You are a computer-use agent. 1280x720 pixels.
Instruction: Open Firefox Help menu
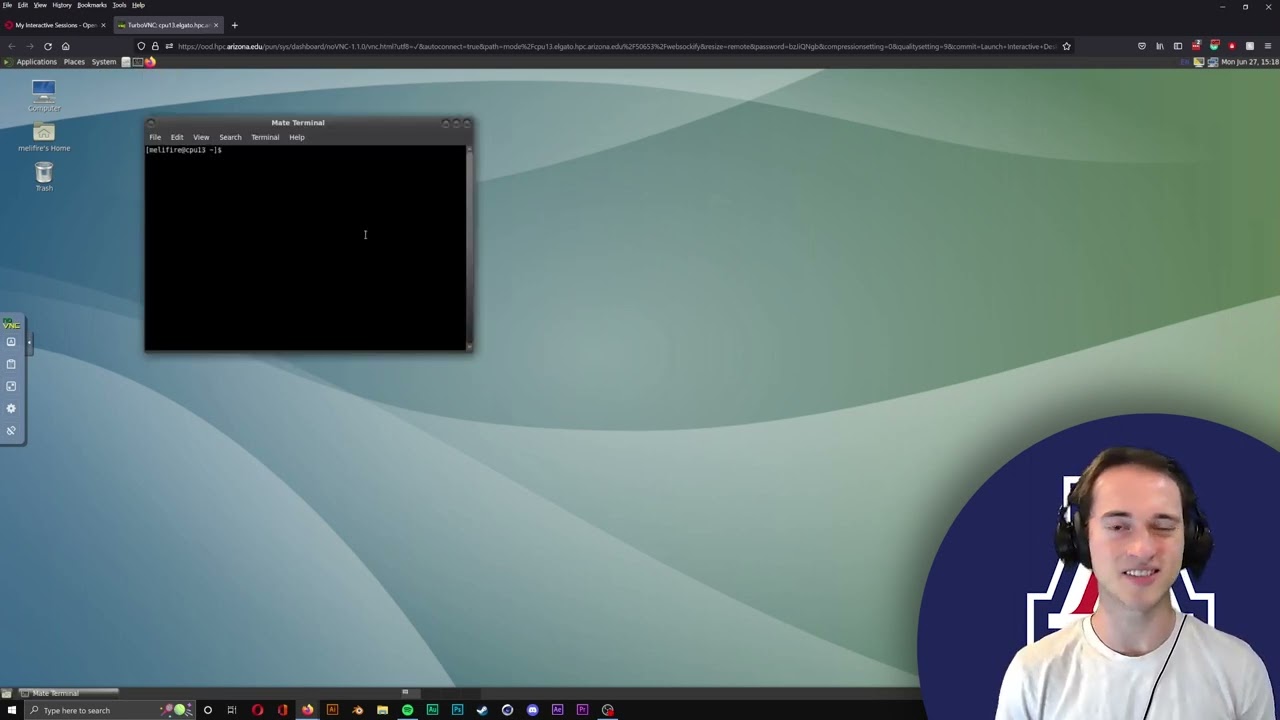coord(138,5)
